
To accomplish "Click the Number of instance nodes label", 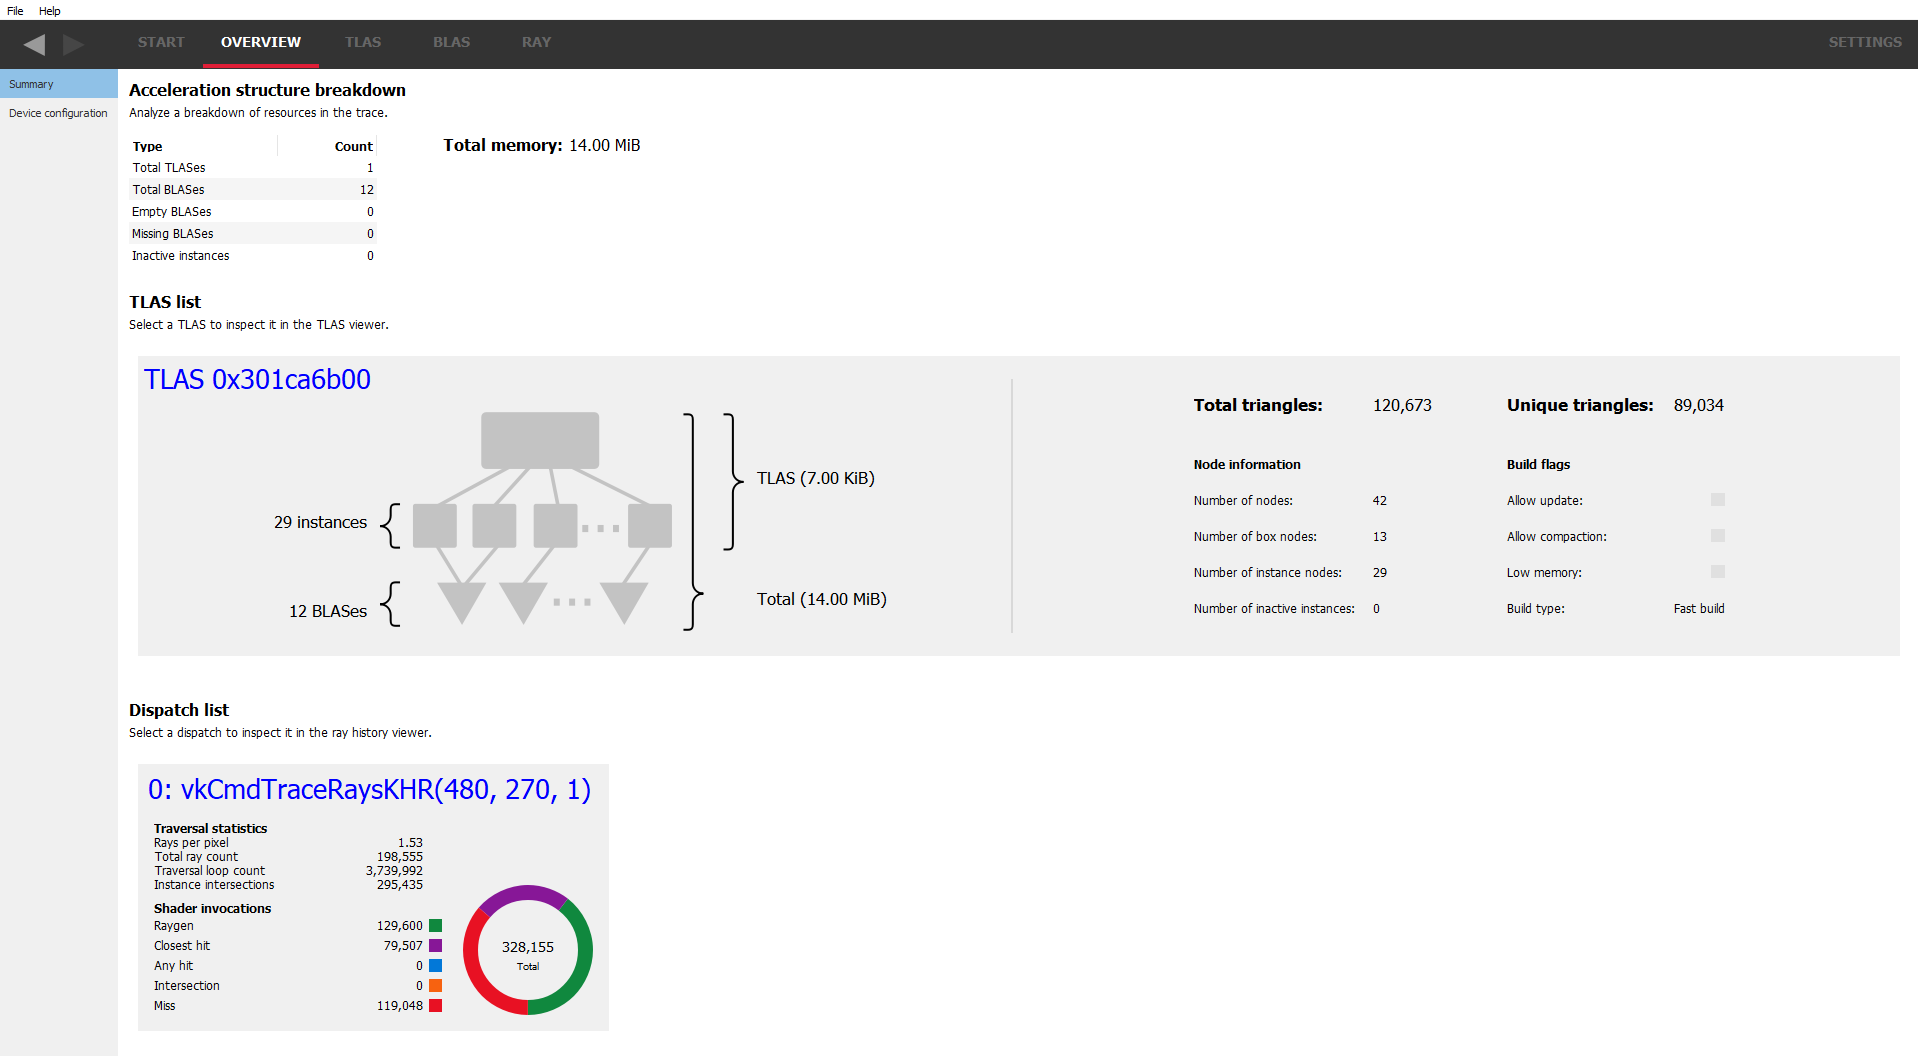I will (x=1267, y=573).
